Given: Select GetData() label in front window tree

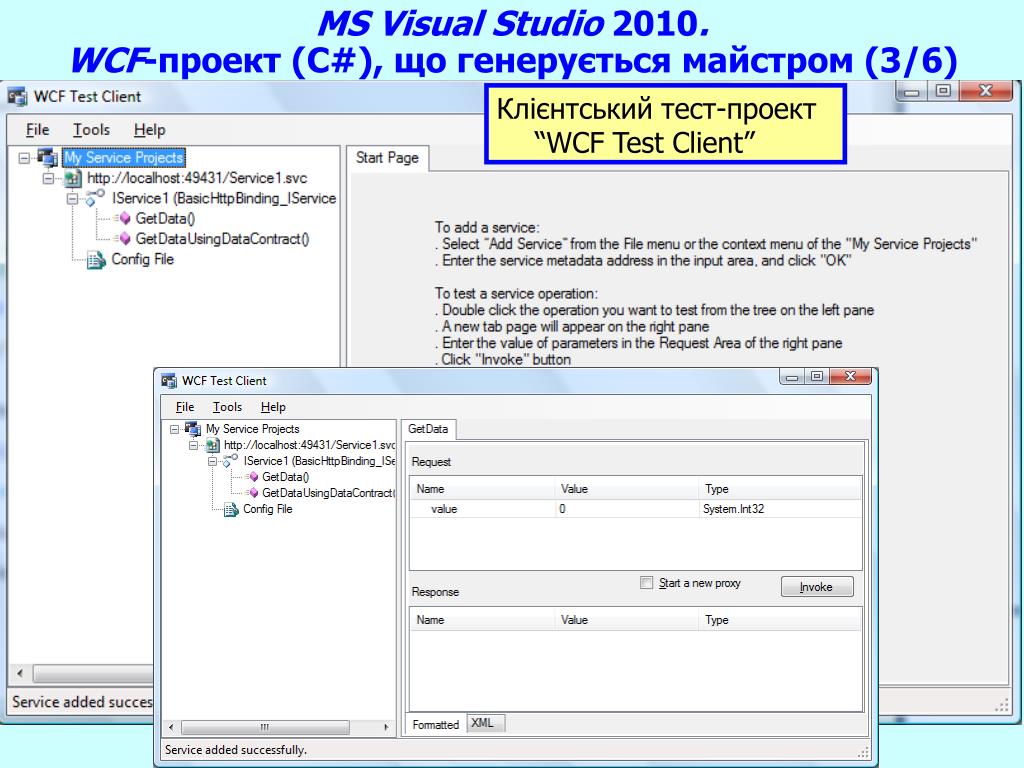Looking at the screenshot, I should tap(285, 477).
